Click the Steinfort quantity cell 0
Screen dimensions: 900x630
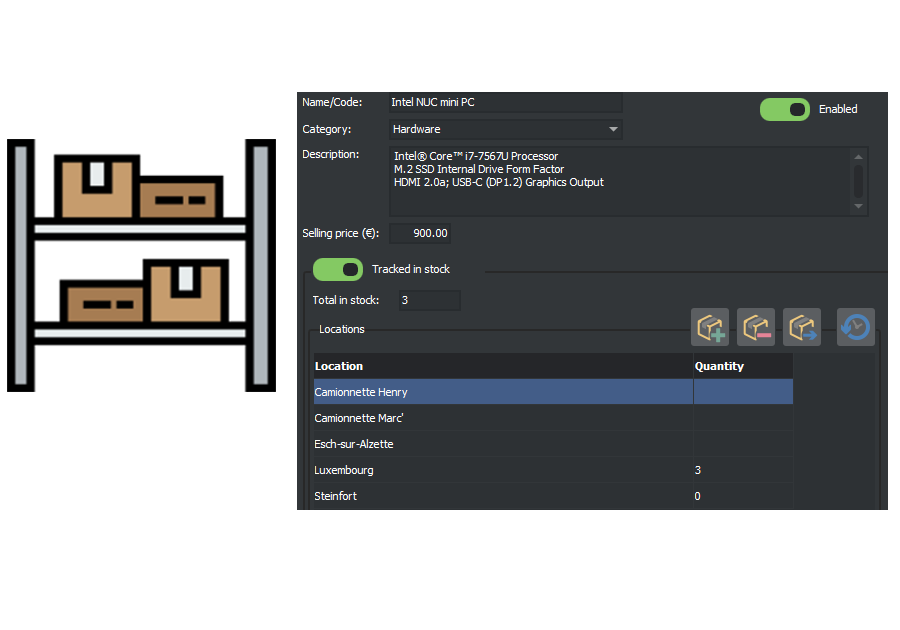coord(743,496)
